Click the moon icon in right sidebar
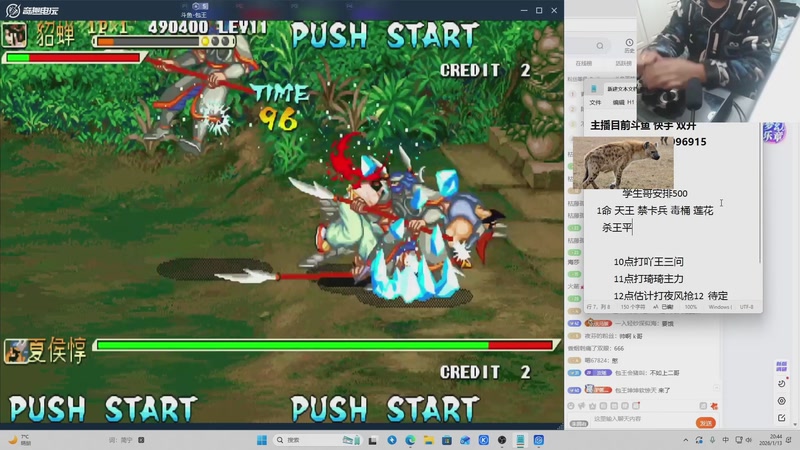This screenshot has height=450, width=800. click(782, 383)
